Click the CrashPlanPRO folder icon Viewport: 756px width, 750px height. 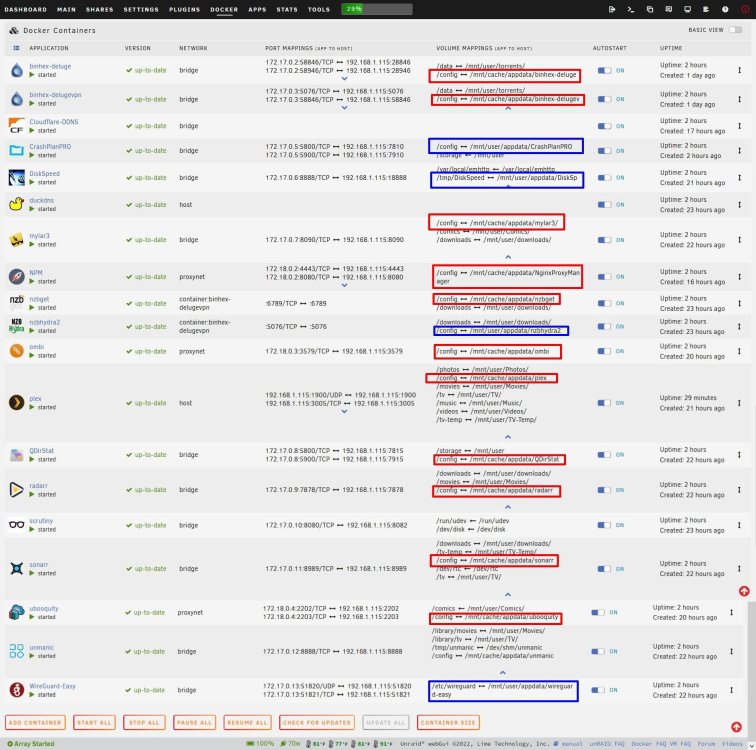point(17,150)
